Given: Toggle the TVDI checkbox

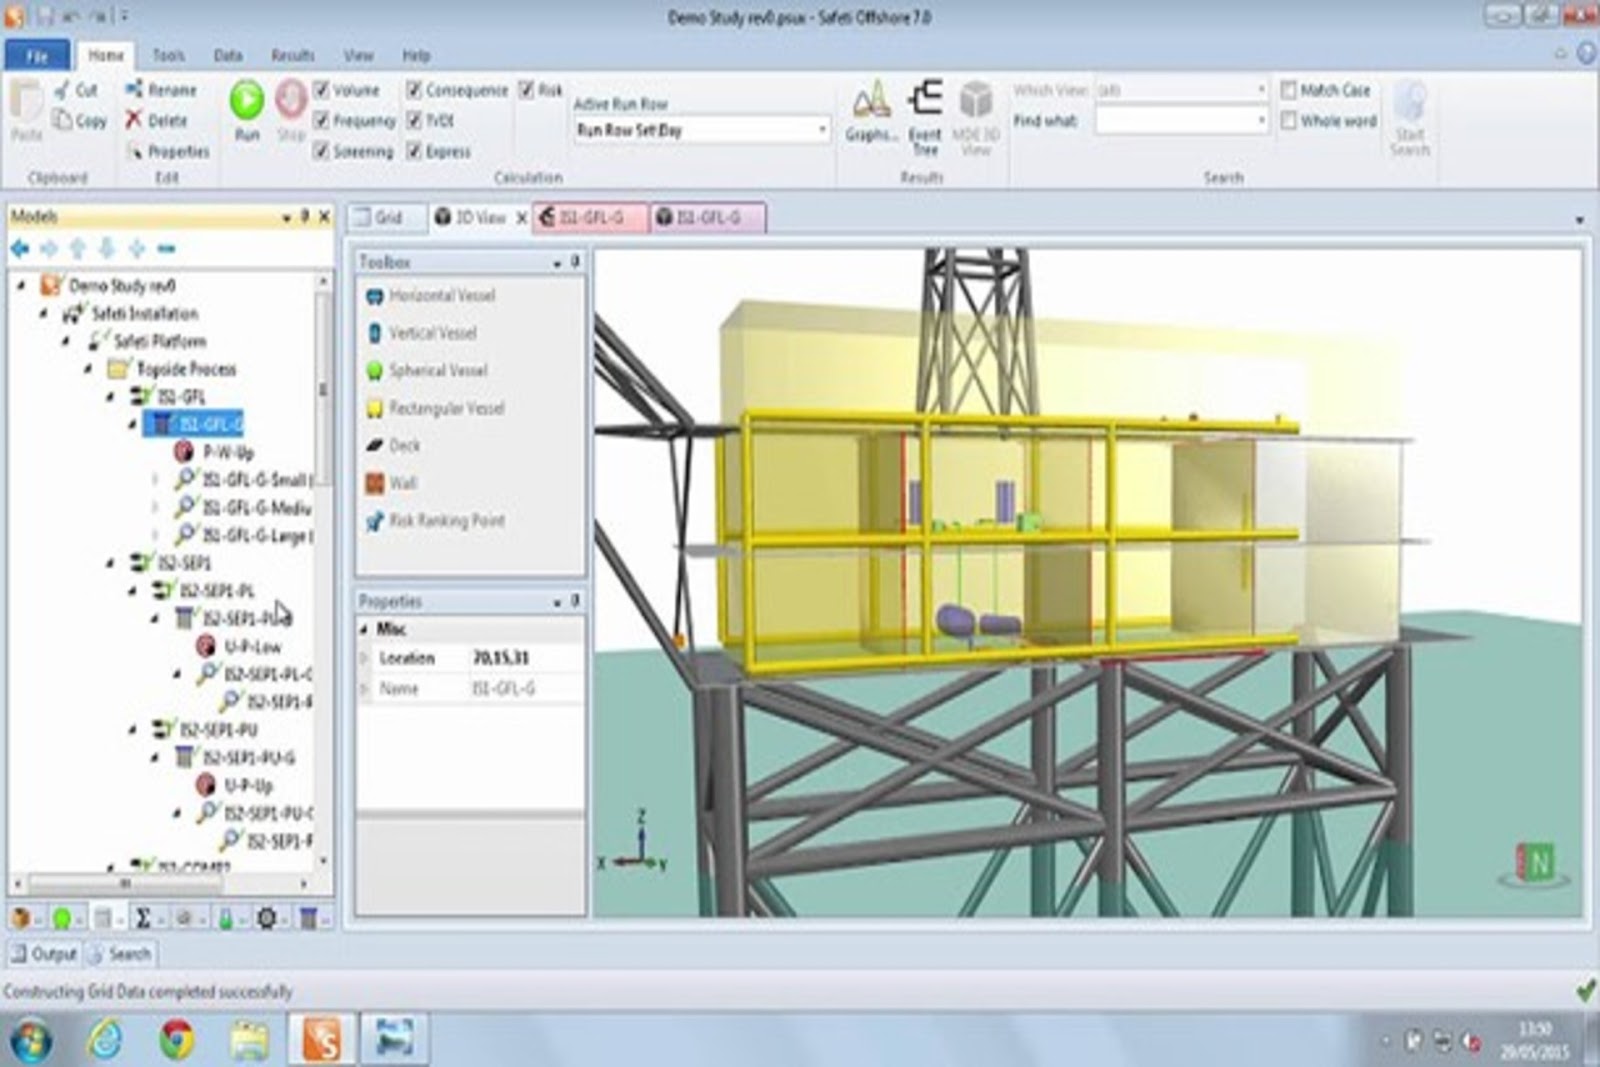Looking at the screenshot, I should tap(414, 120).
